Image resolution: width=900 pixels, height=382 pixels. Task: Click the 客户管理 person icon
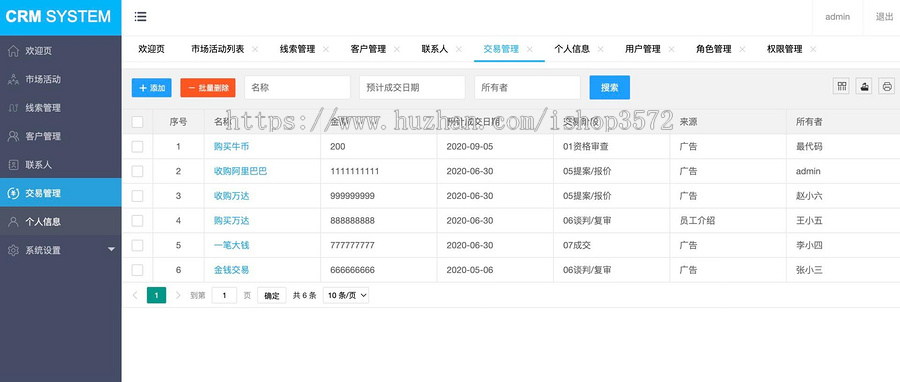(x=13, y=137)
